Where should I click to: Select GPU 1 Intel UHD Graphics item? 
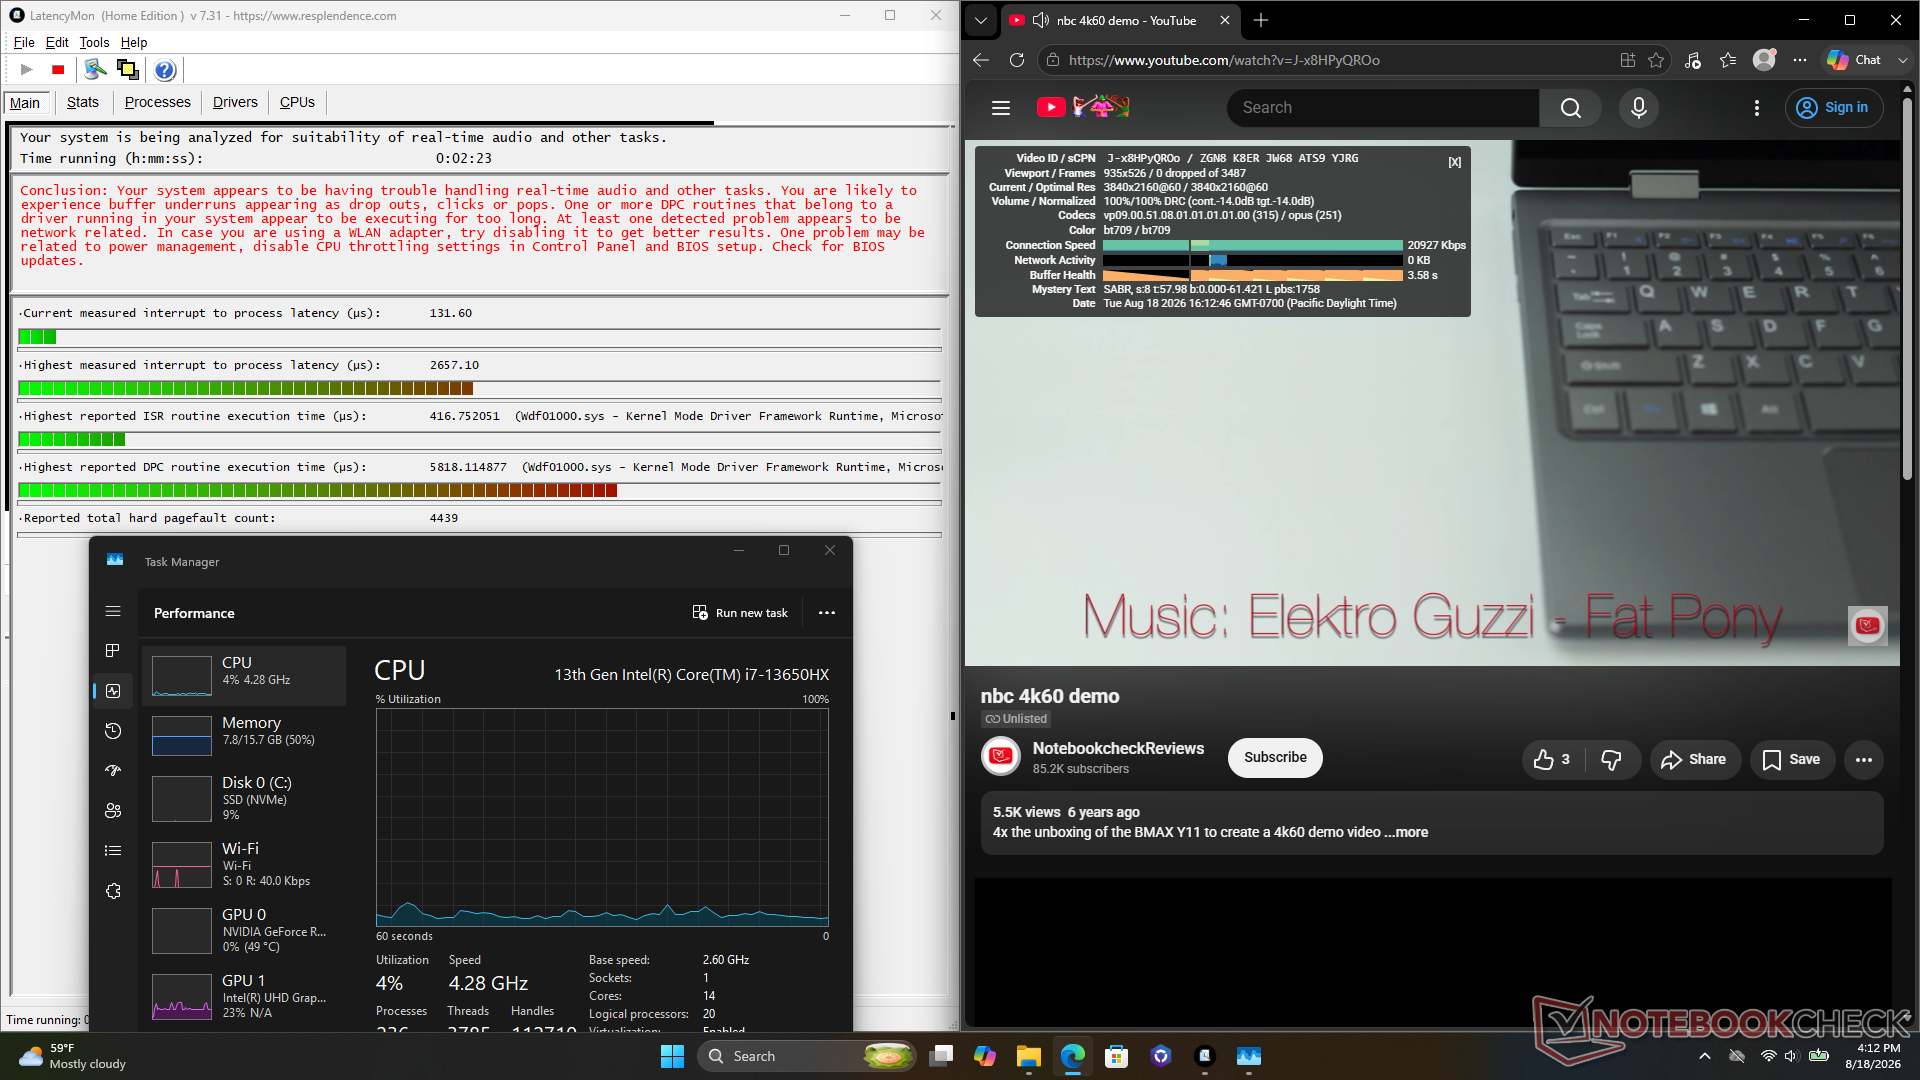click(x=245, y=996)
